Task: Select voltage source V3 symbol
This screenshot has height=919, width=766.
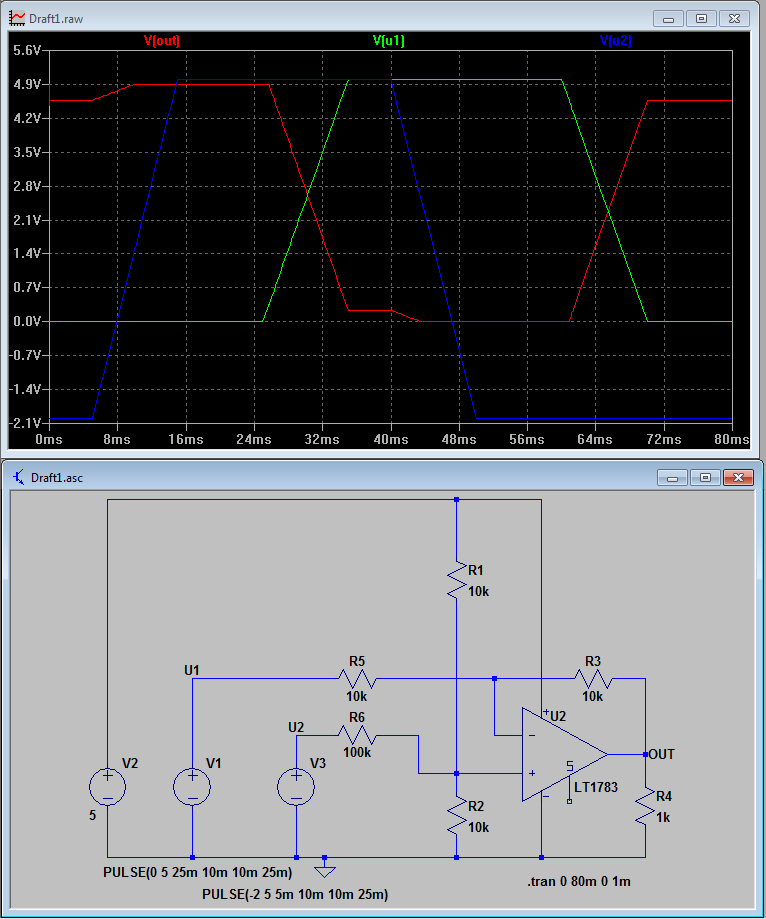Action: tap(296, 787)
